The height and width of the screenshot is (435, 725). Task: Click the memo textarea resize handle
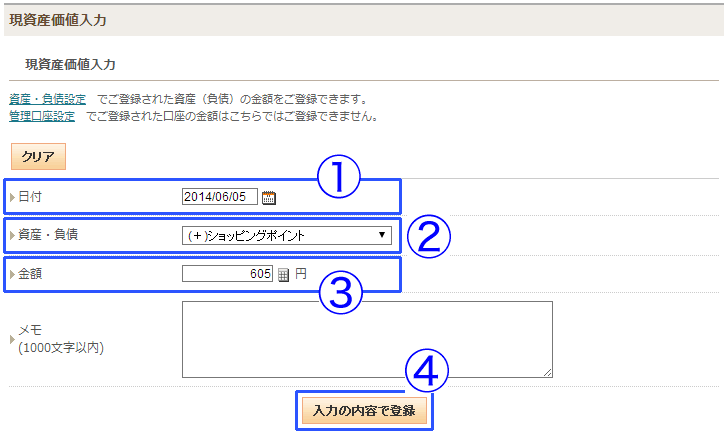click(547, 373)
